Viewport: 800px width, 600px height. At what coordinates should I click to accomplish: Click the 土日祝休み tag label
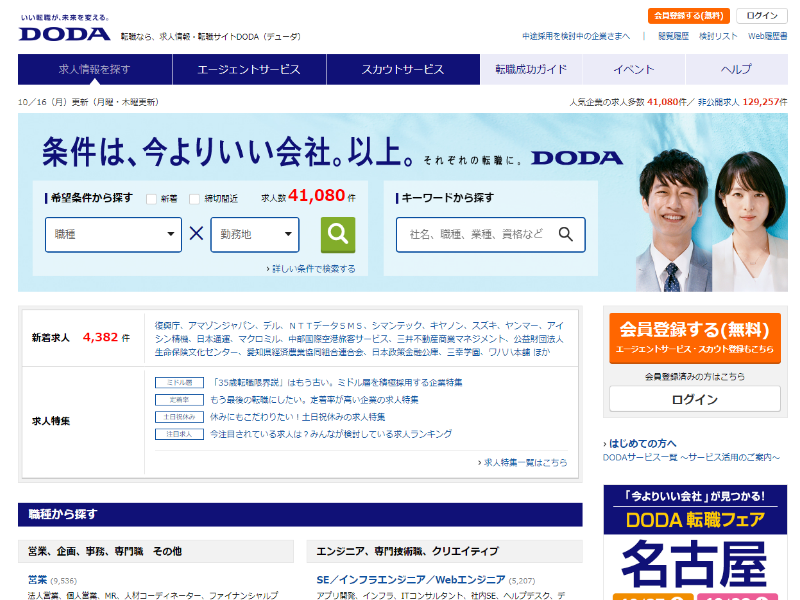coord(179,417)
